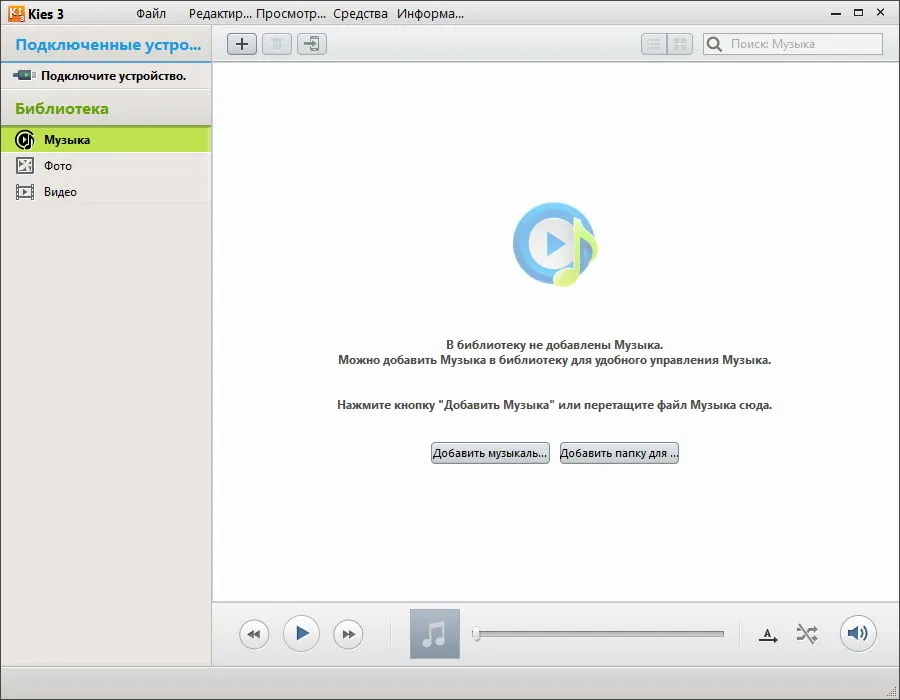The image size is (900, 700).
Task: Toggle the repeat A playback mode
Action: (768, 636)
